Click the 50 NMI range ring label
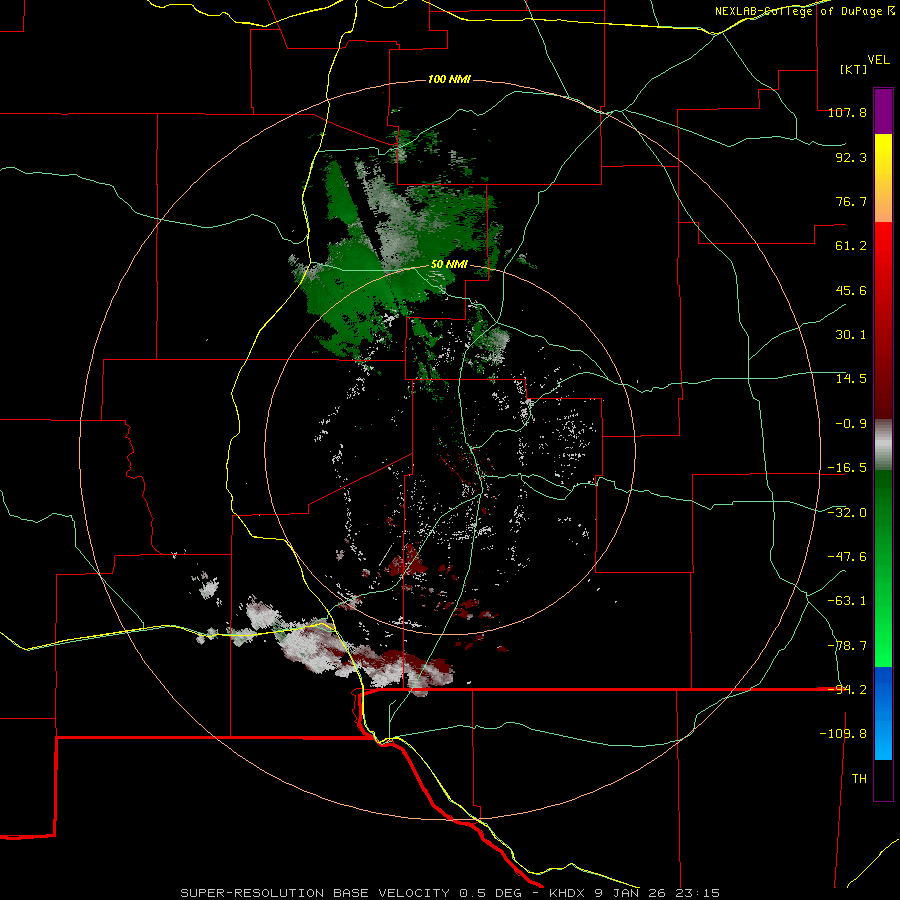 [x=449, y=265]
